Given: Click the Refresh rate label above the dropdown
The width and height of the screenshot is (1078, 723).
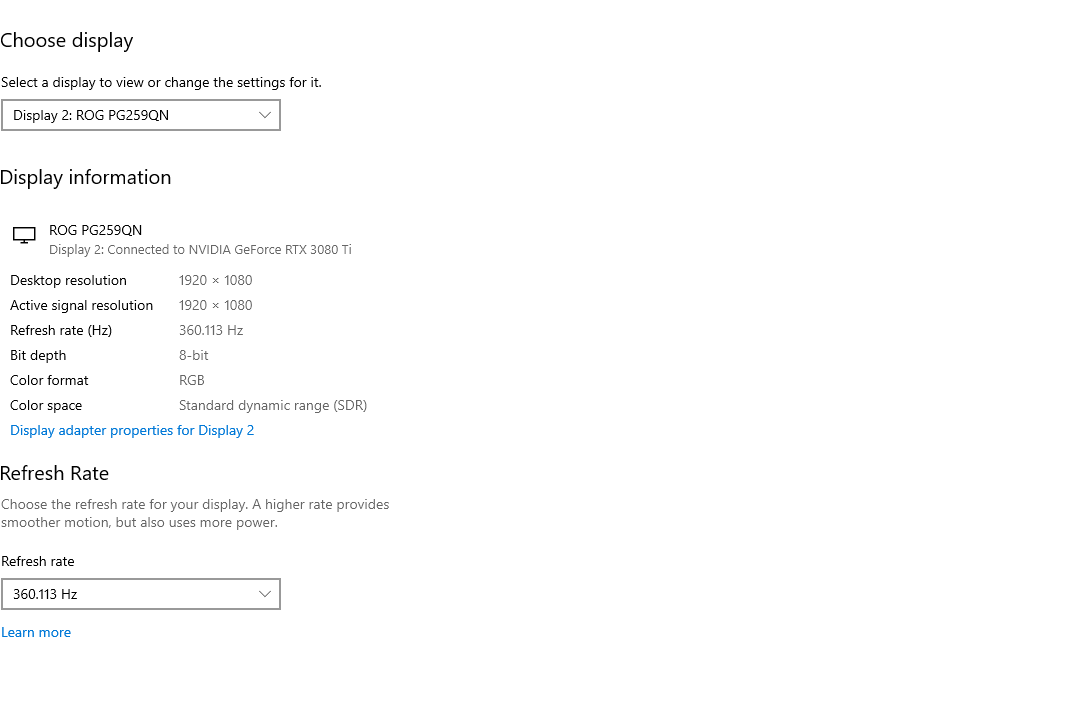Looking at the screenshot, I should pos(38,561).
